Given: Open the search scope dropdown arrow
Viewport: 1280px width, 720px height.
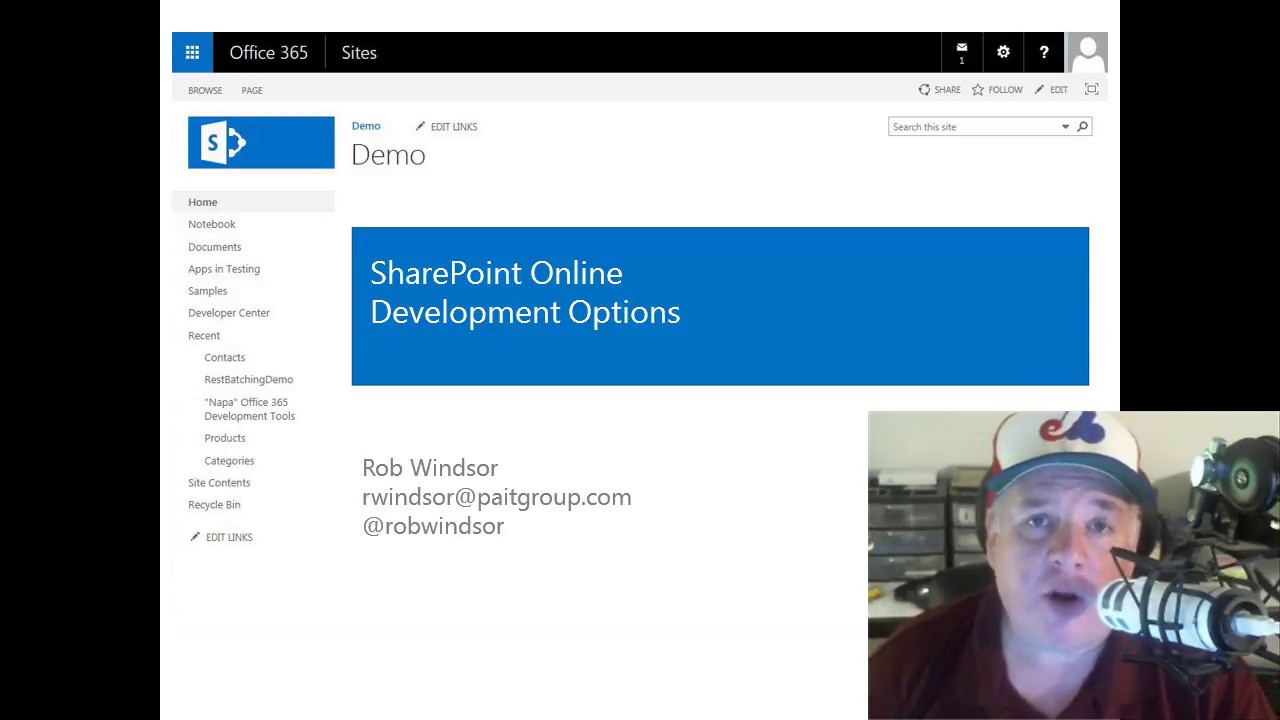Looking at the screenshot, I should click(x=1065, y=127).
